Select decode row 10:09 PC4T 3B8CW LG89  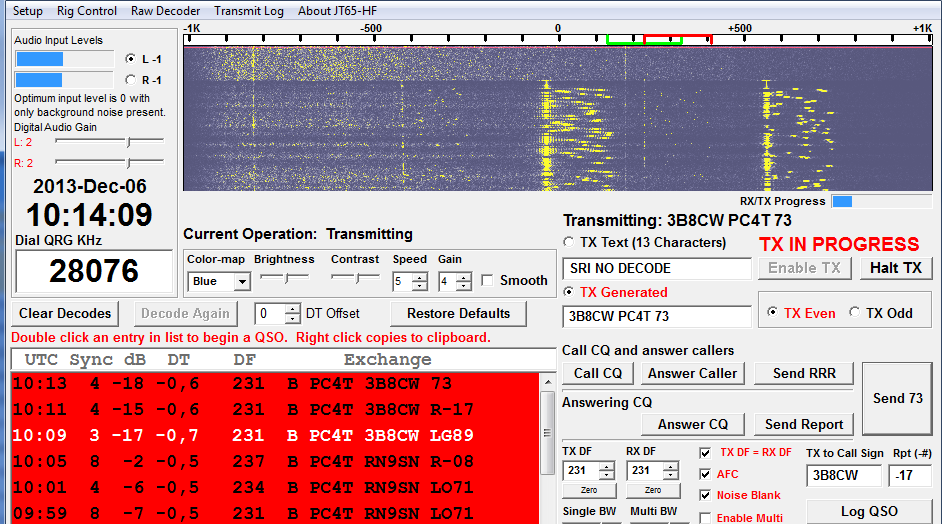point(275,436)
